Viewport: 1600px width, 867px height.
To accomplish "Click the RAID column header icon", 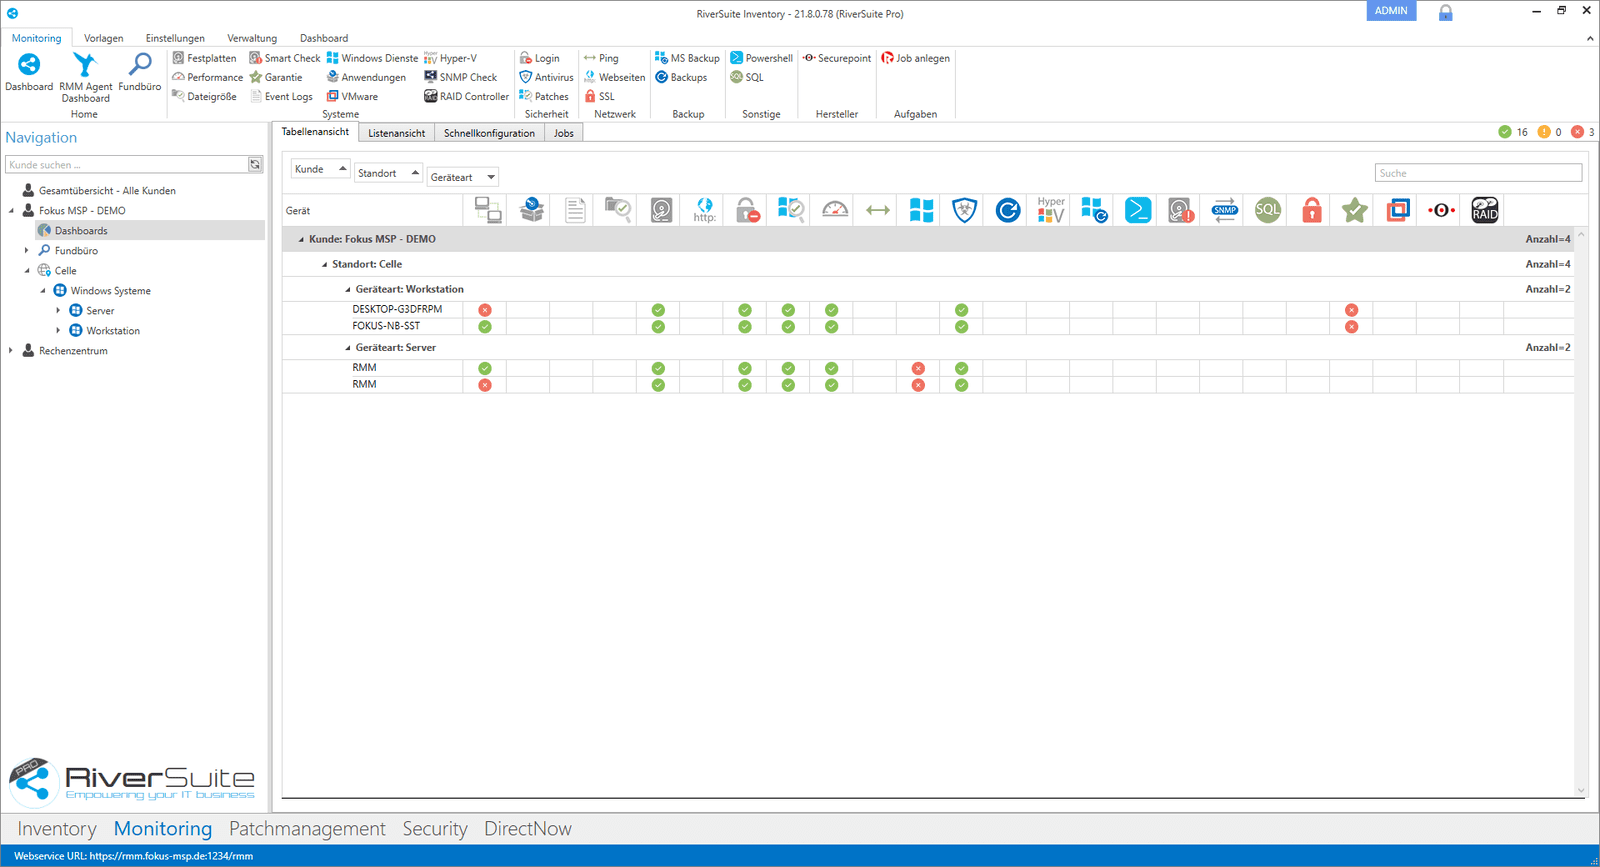I will pyautogui.click(x=1485, y=210).
